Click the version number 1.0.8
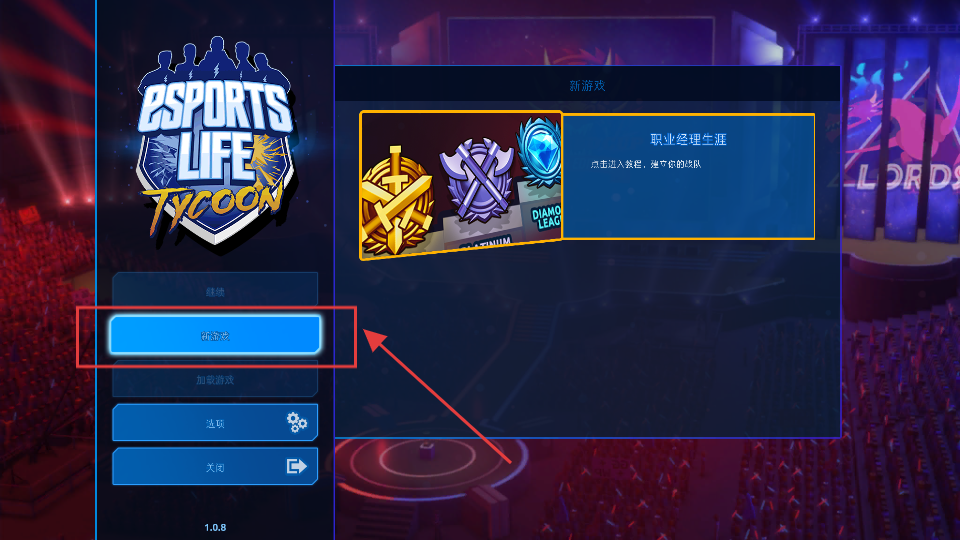960x540 pixels. pyautogui.click(x=215, y=527)
